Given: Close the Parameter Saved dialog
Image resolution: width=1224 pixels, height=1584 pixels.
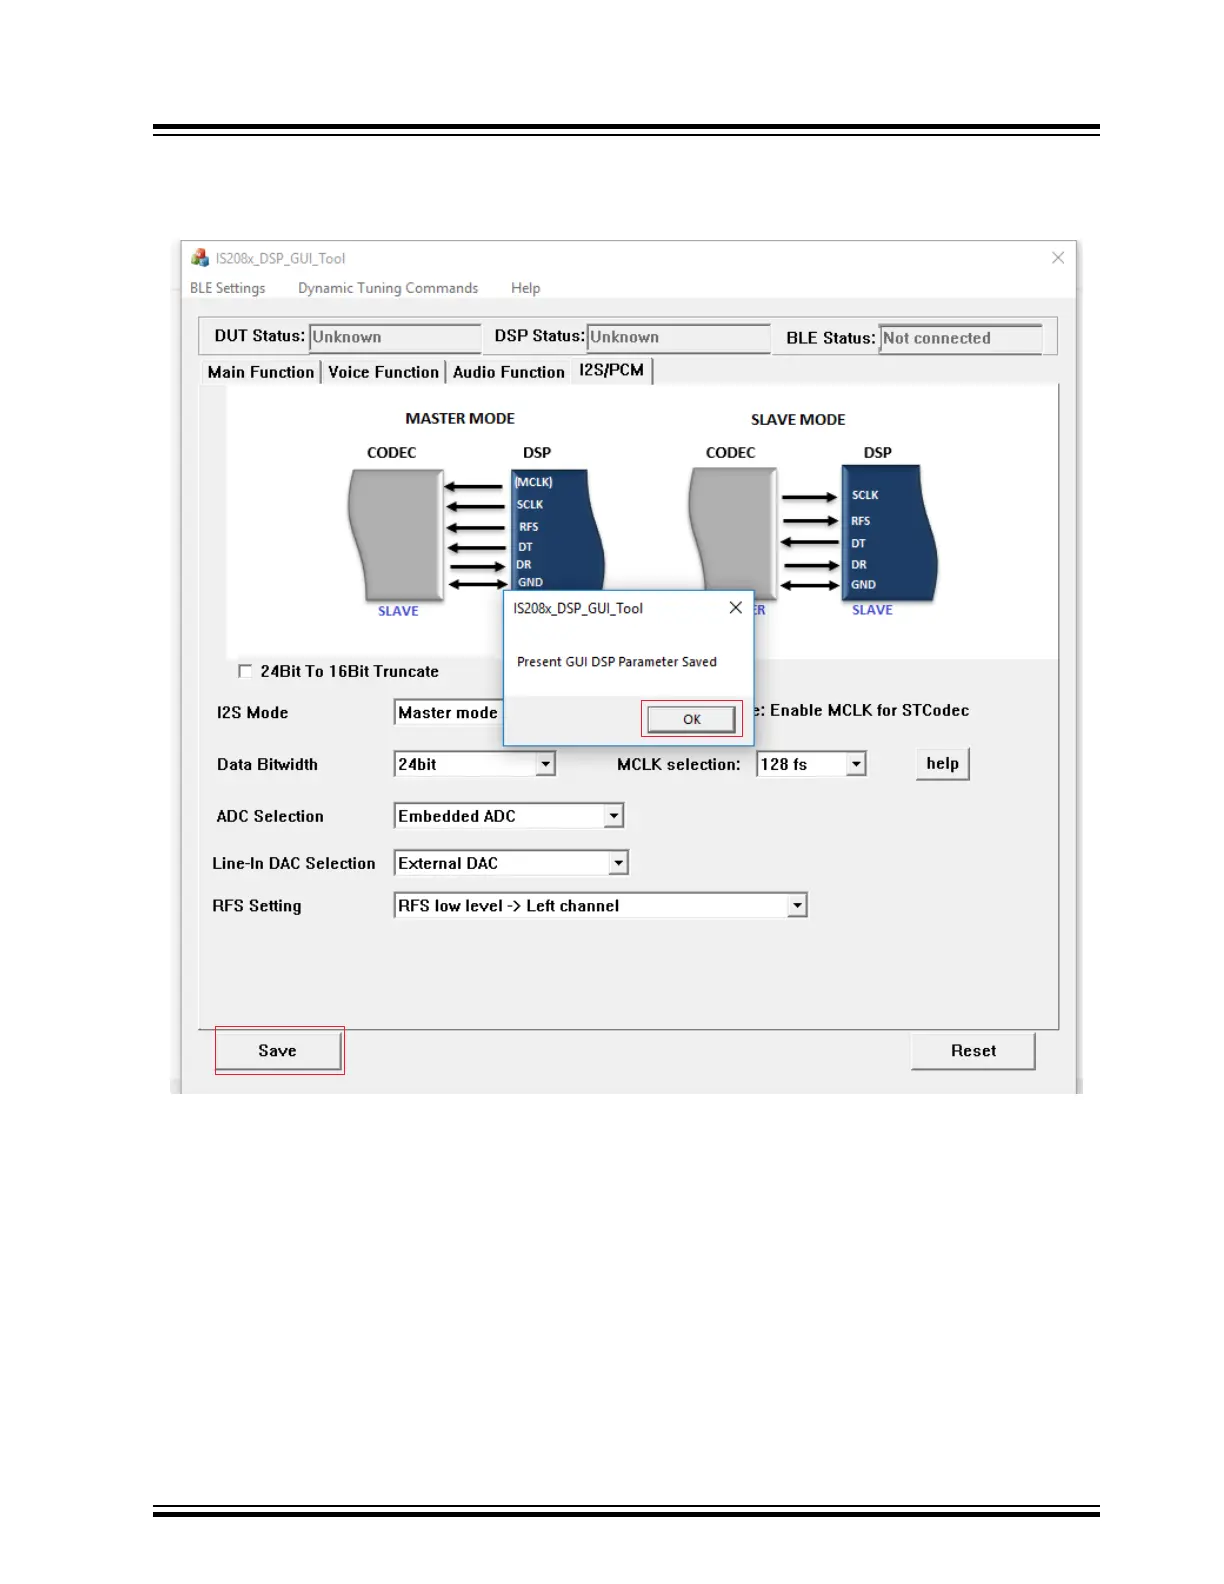Looking at the screenshot, I should pyautogui.click(x=735, y=608).
